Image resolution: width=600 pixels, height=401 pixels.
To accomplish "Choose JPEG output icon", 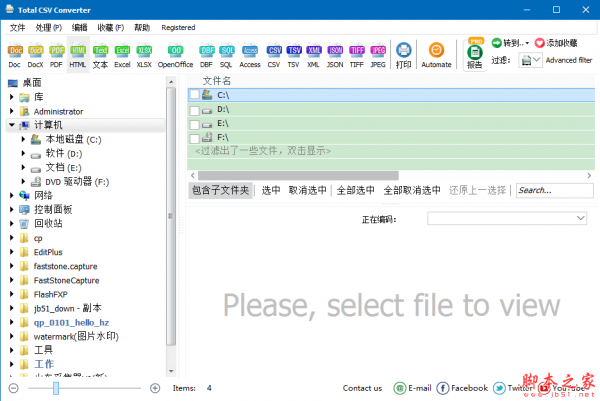I will (x=378, y=55).
